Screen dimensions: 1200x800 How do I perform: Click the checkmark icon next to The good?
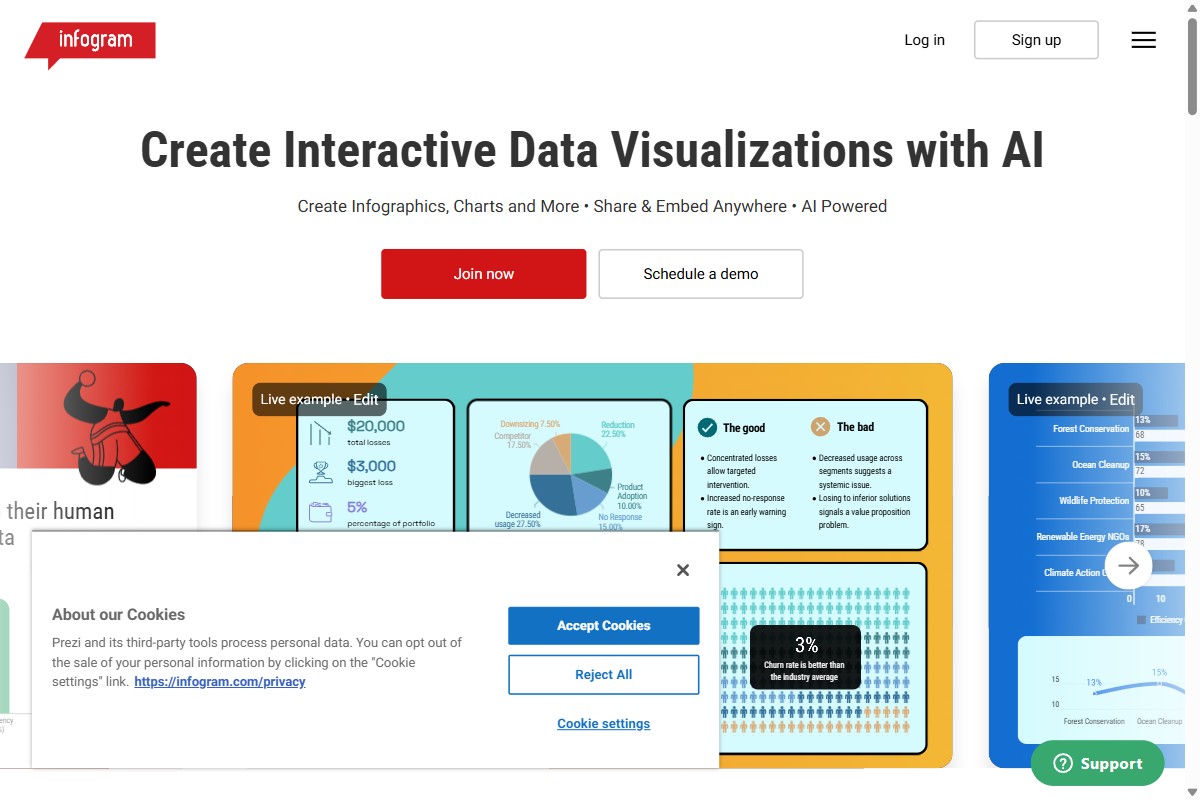[707, 427]
